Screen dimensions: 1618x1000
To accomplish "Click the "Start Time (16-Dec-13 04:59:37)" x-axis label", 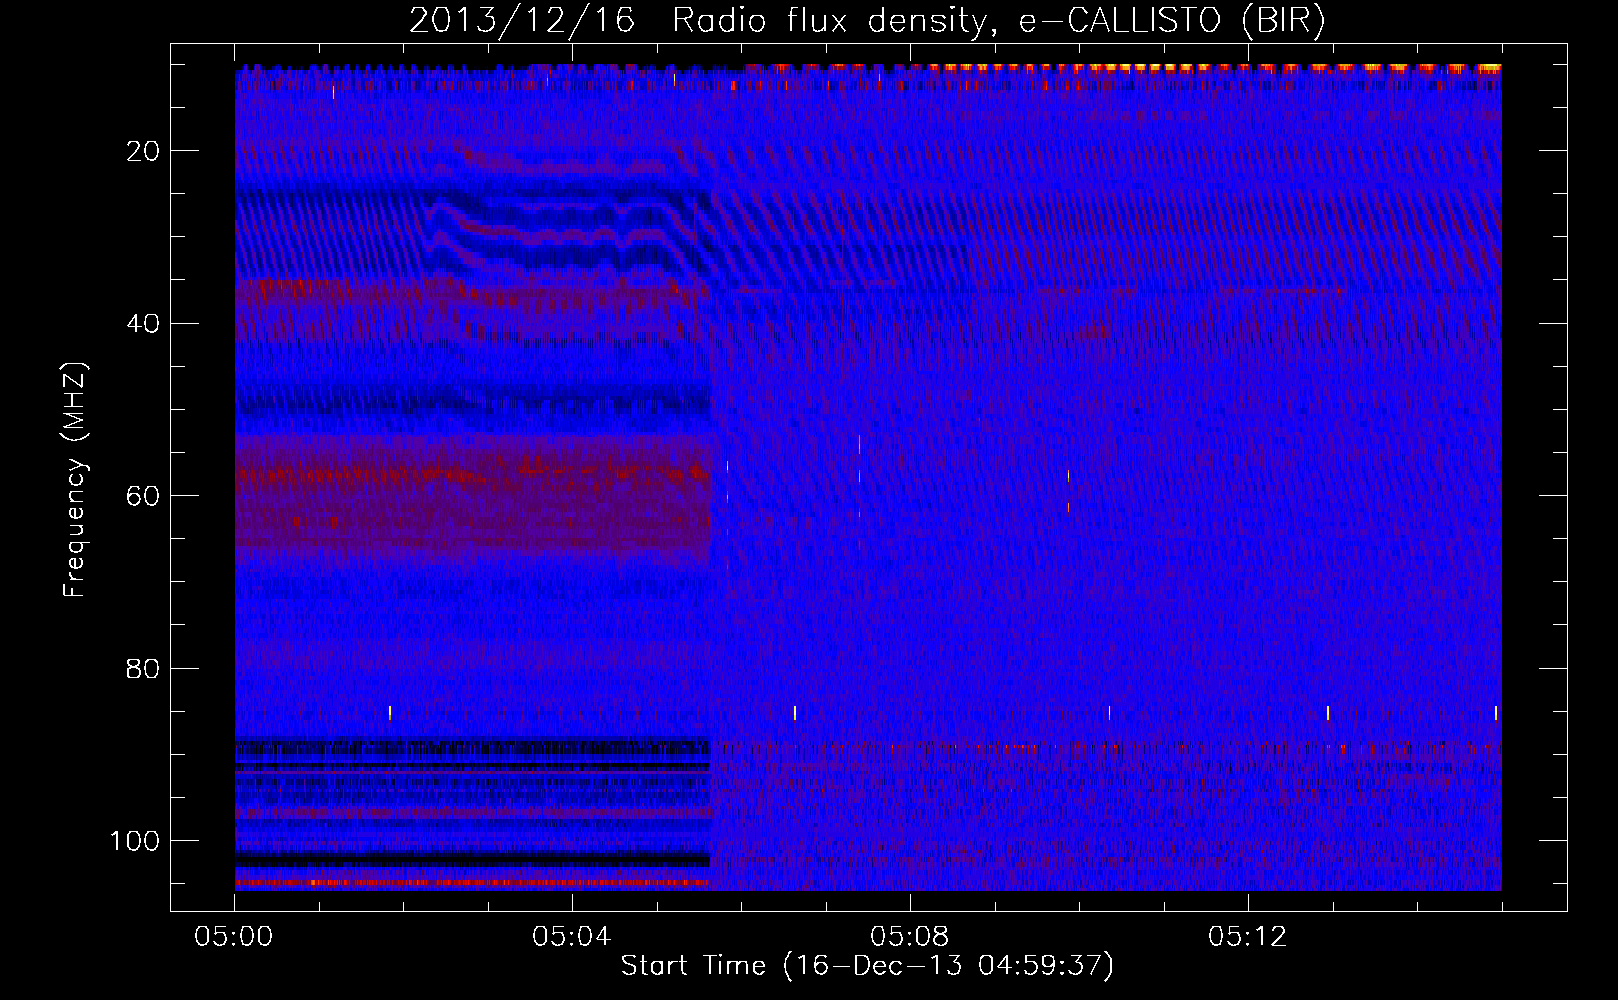I will pyautogui.click(x=867, y=966).
